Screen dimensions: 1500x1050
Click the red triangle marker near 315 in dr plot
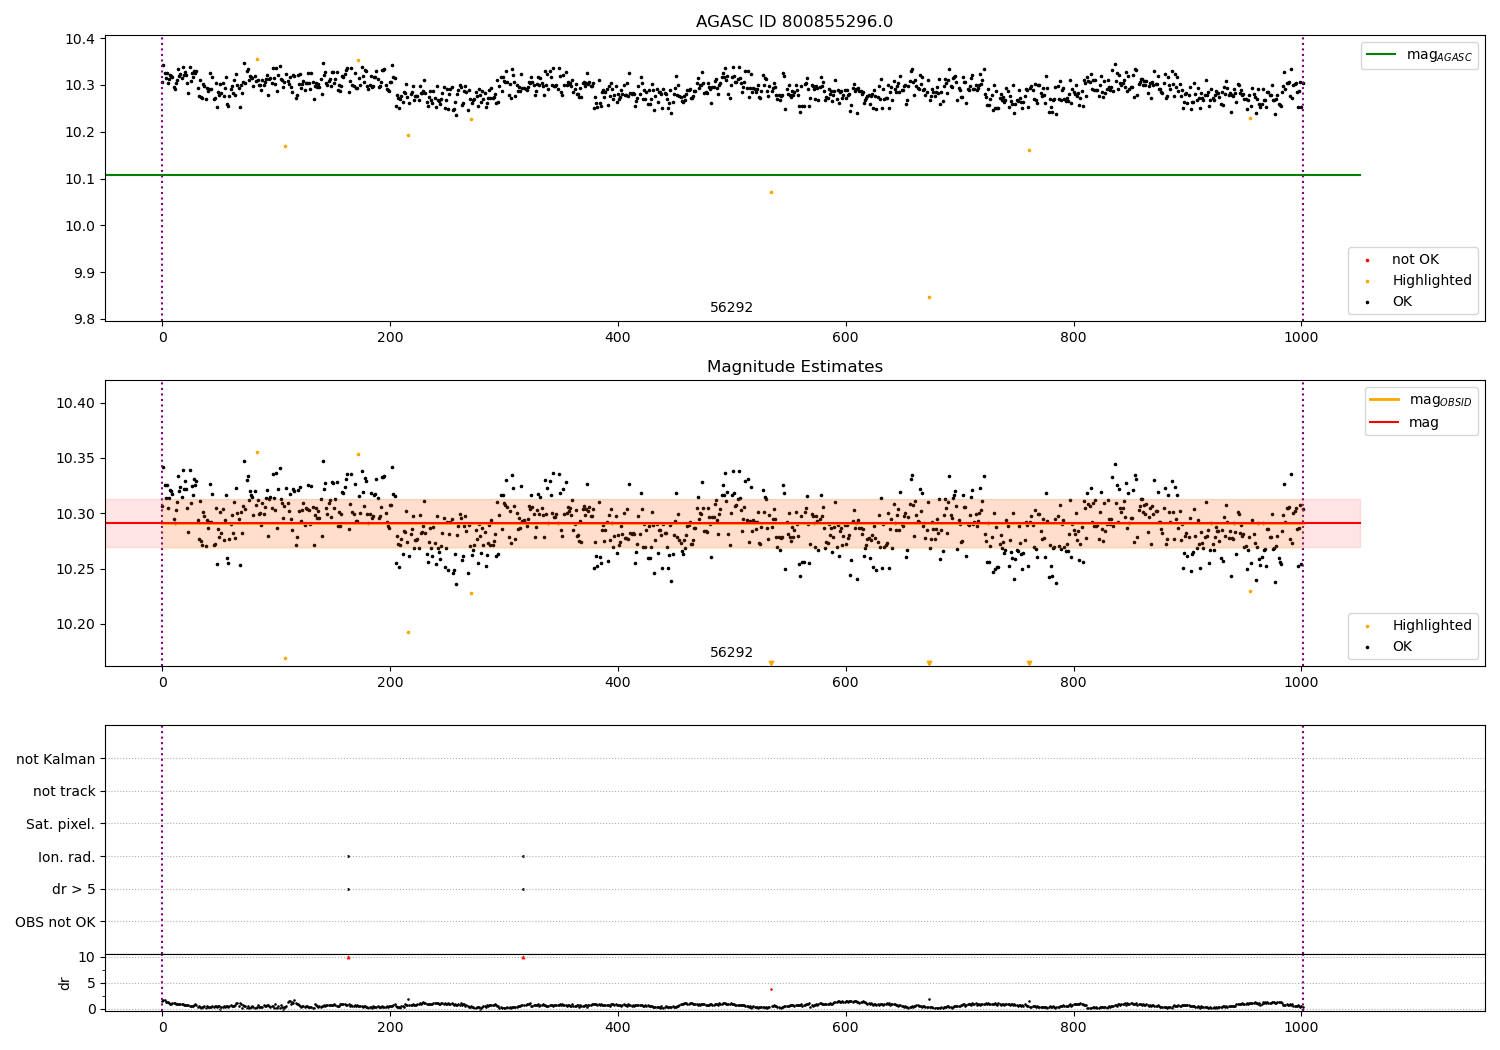tap(523, 957)
